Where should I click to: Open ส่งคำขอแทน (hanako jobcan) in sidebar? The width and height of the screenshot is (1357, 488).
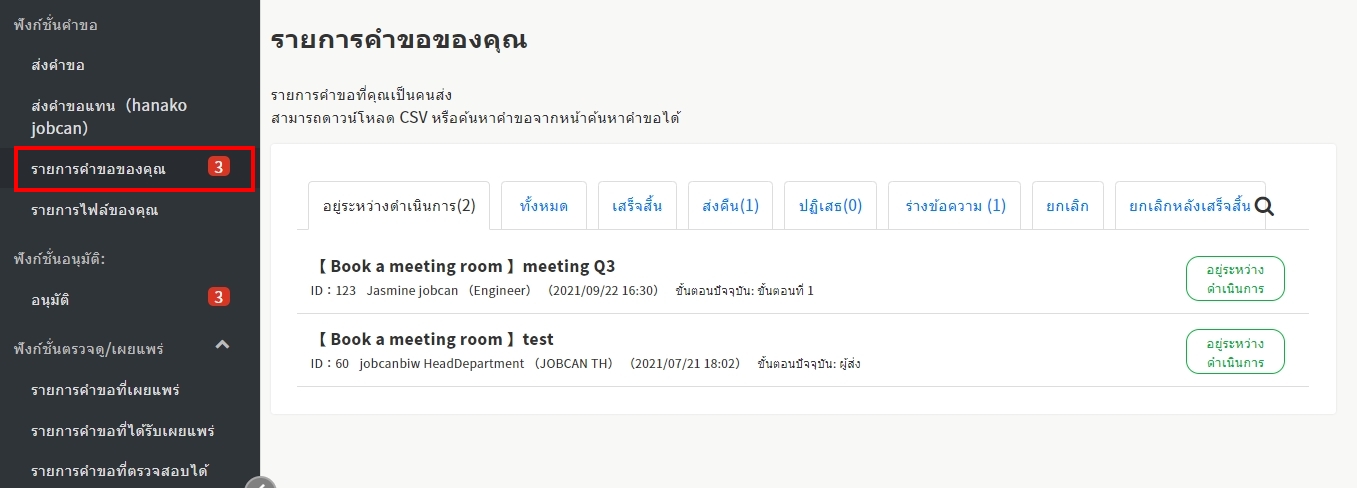109,116
